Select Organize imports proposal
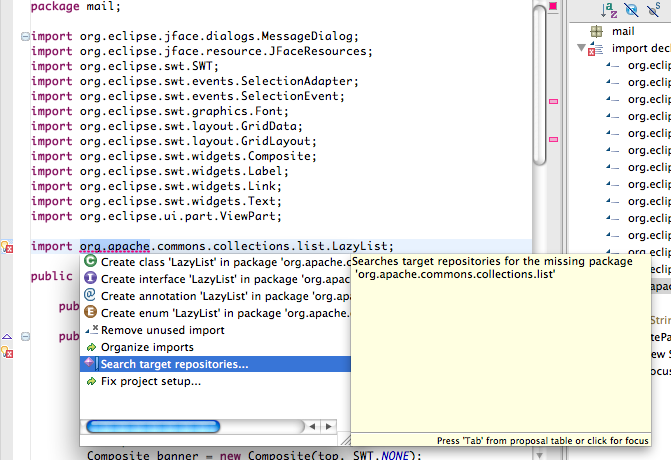 (x=215, y=347)
